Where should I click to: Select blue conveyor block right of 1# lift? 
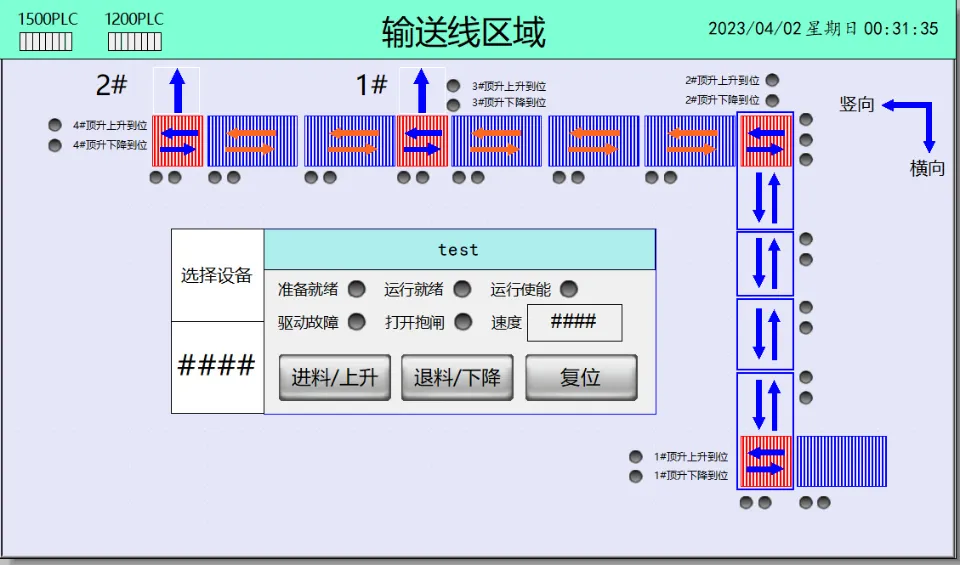(x=842, y=462)
